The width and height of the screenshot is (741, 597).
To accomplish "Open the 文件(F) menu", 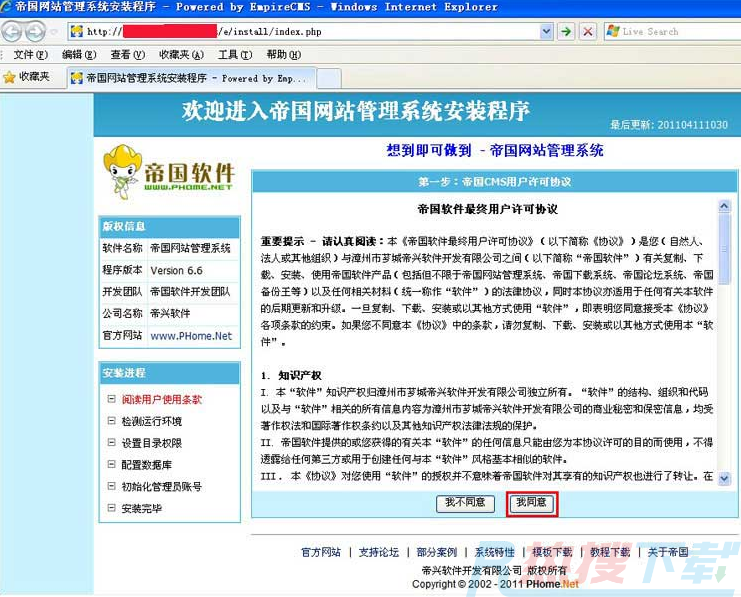I will (30, 55).
